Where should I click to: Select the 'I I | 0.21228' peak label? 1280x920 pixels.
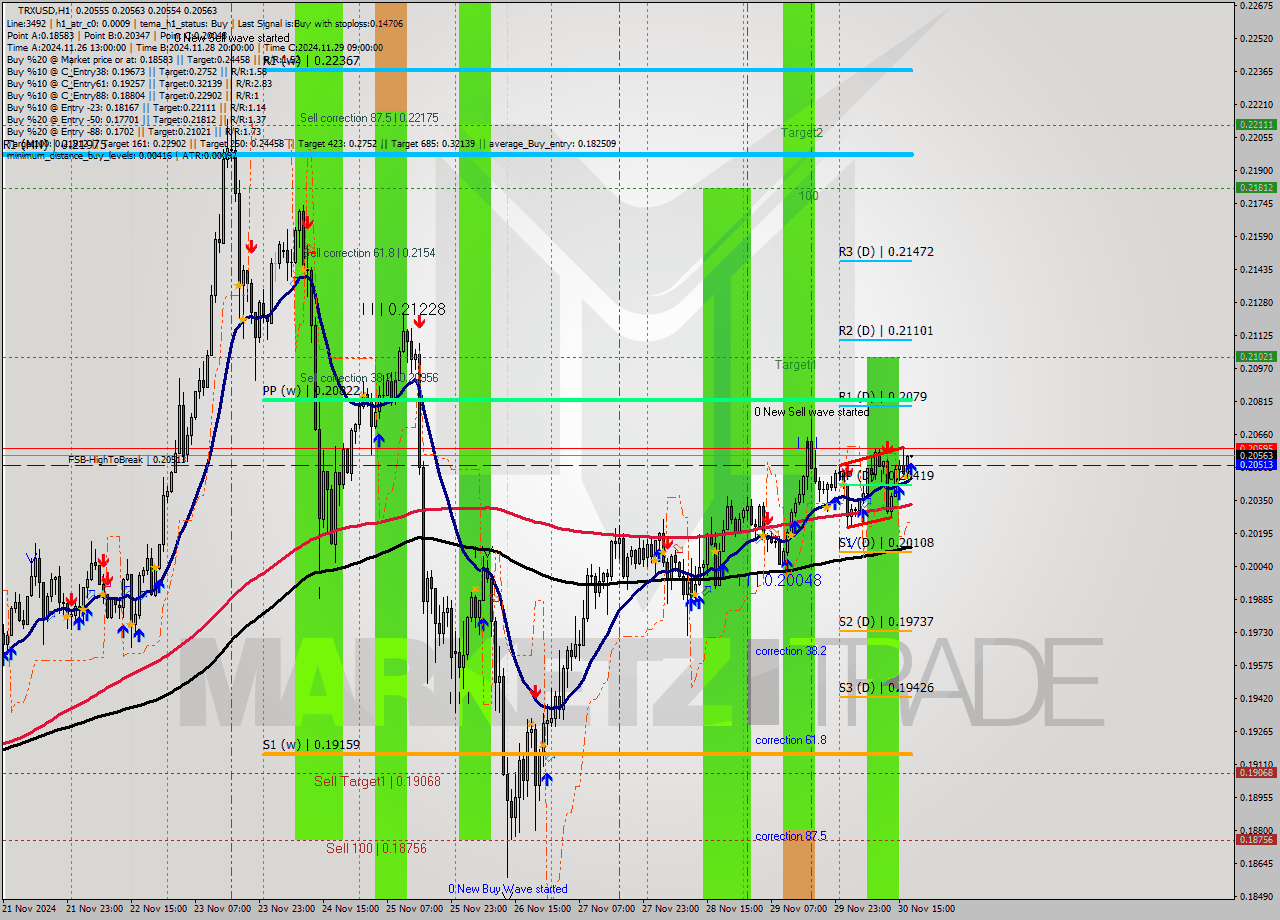click(403, 310)
